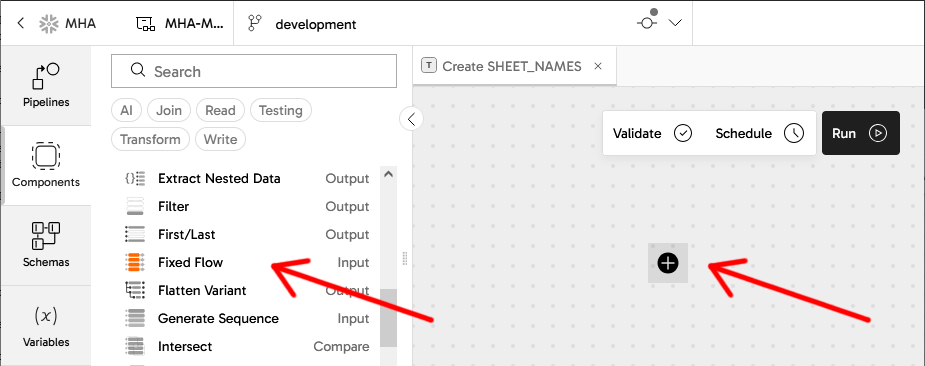Select the Generate Sequence component name
The image size is (925, 366).
(218, 318)
